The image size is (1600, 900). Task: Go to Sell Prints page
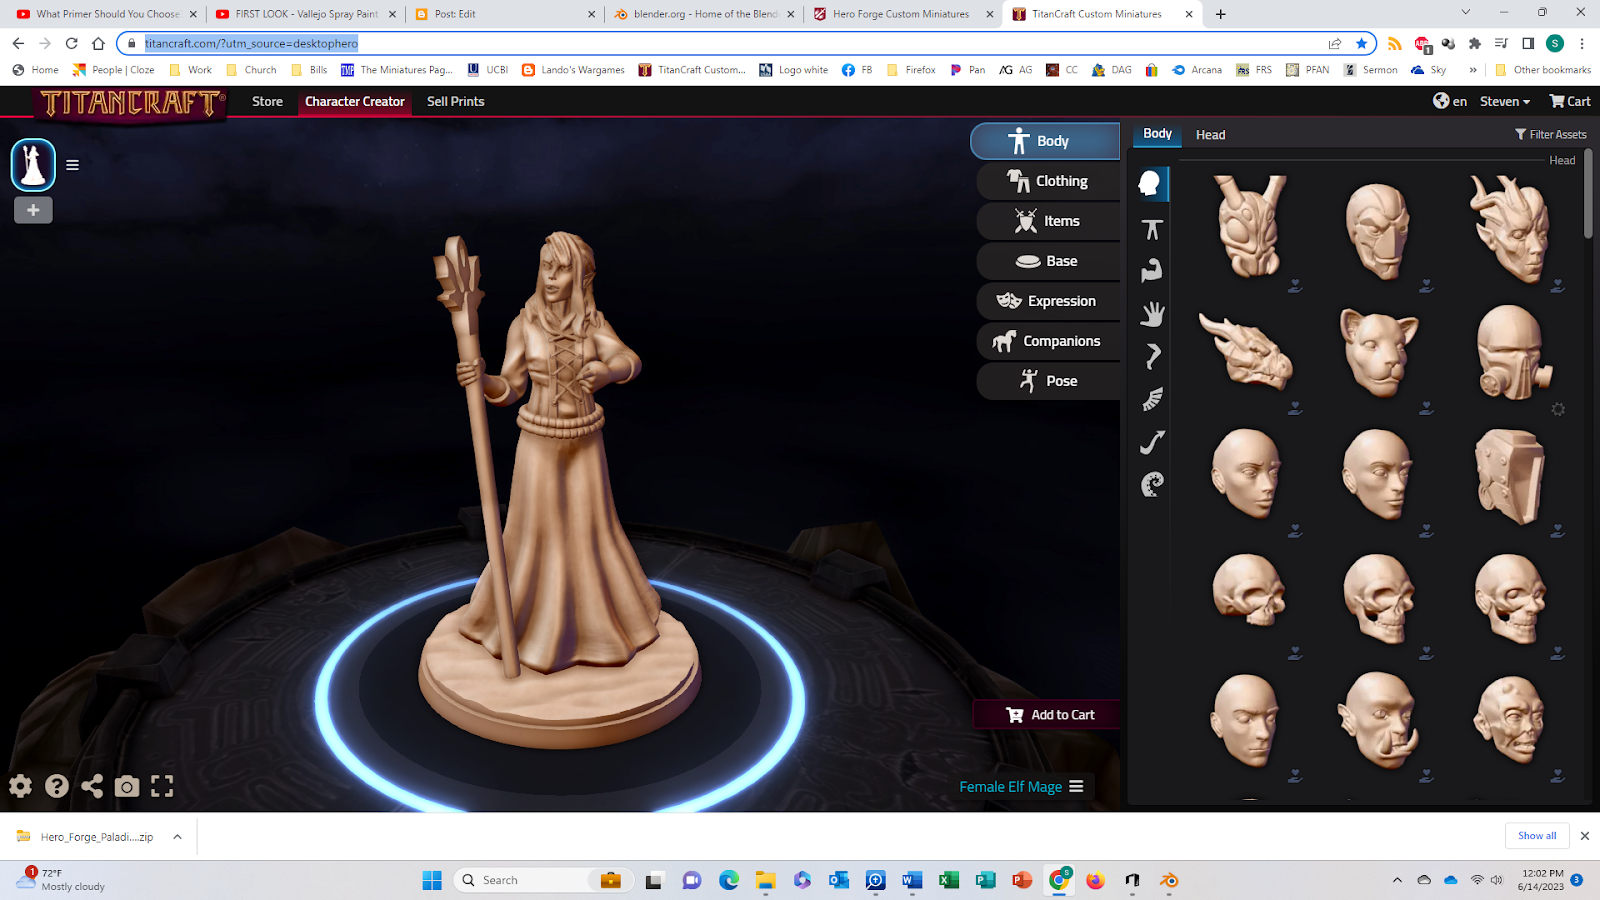[456, 101]
